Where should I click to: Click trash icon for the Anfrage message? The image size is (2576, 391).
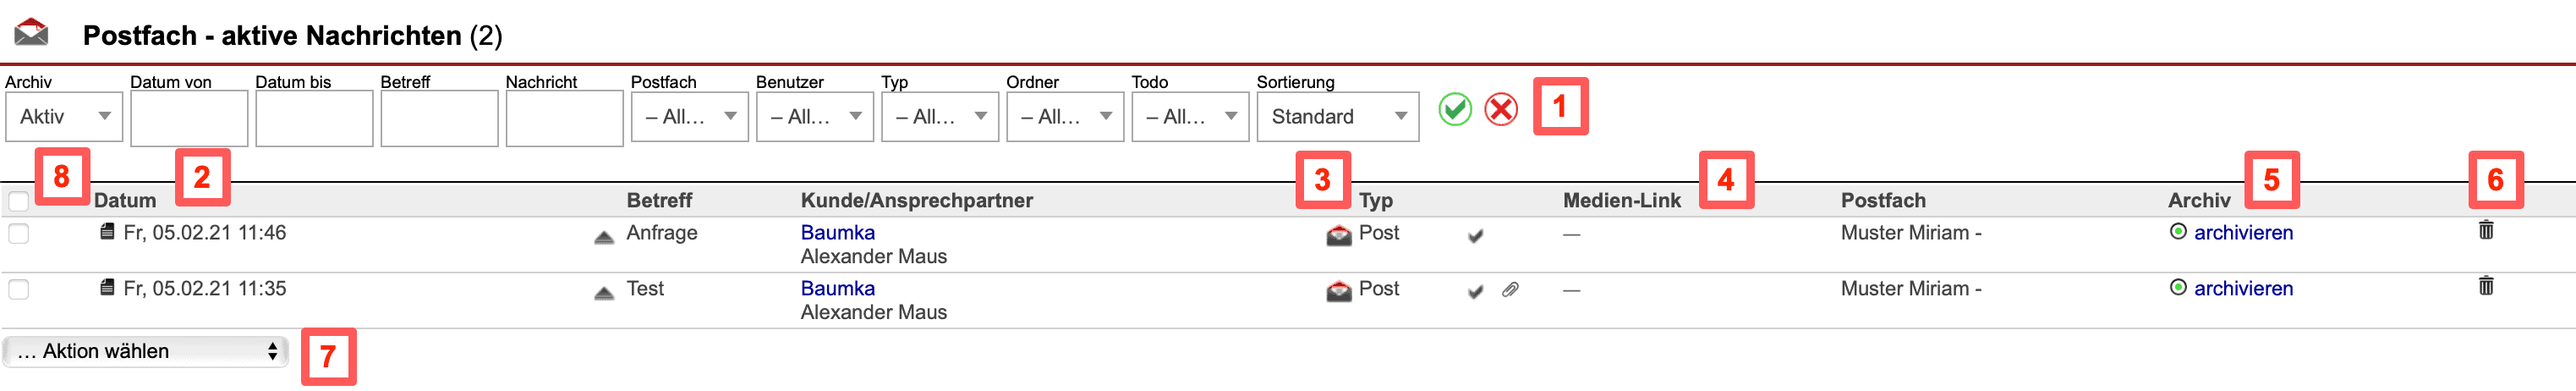[x=2485, y=231]
